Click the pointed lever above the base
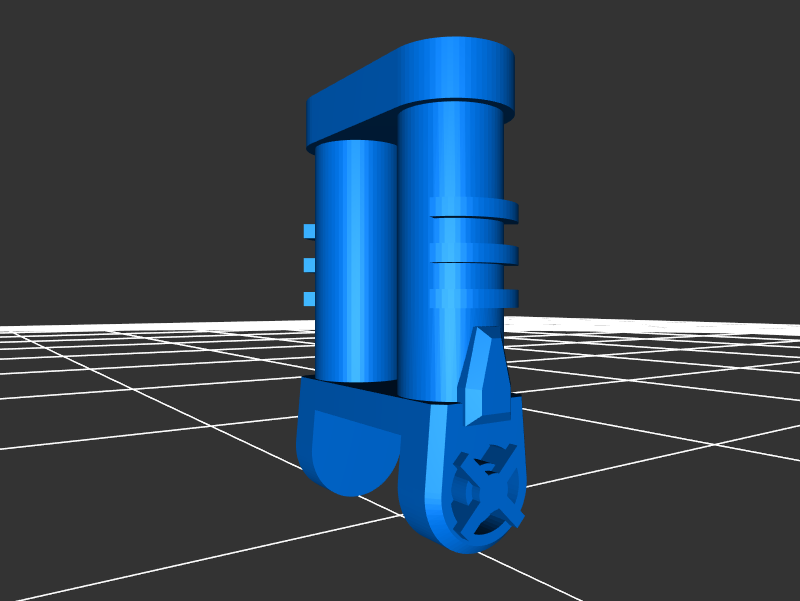This screenshot has height=601, width=800. coord(484,372)
